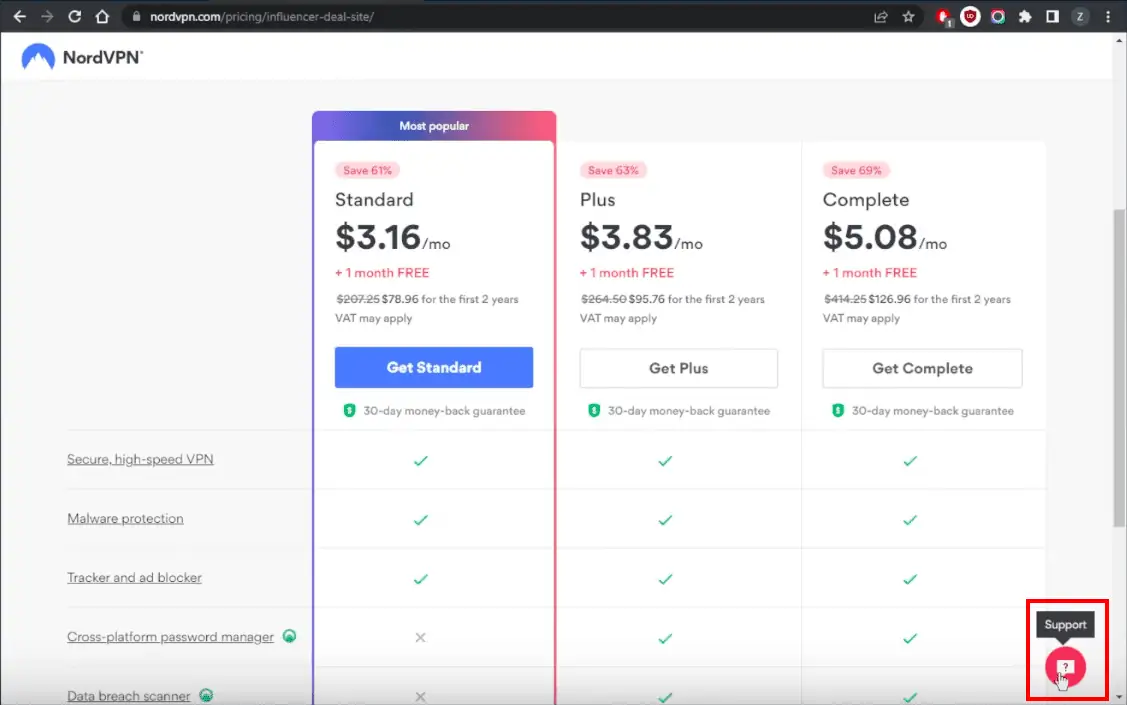Image resolution: width=1127 pixels, height=705 pixels.
Task: Open the three-dot Chrome menu
Action: coord(1108,17)
